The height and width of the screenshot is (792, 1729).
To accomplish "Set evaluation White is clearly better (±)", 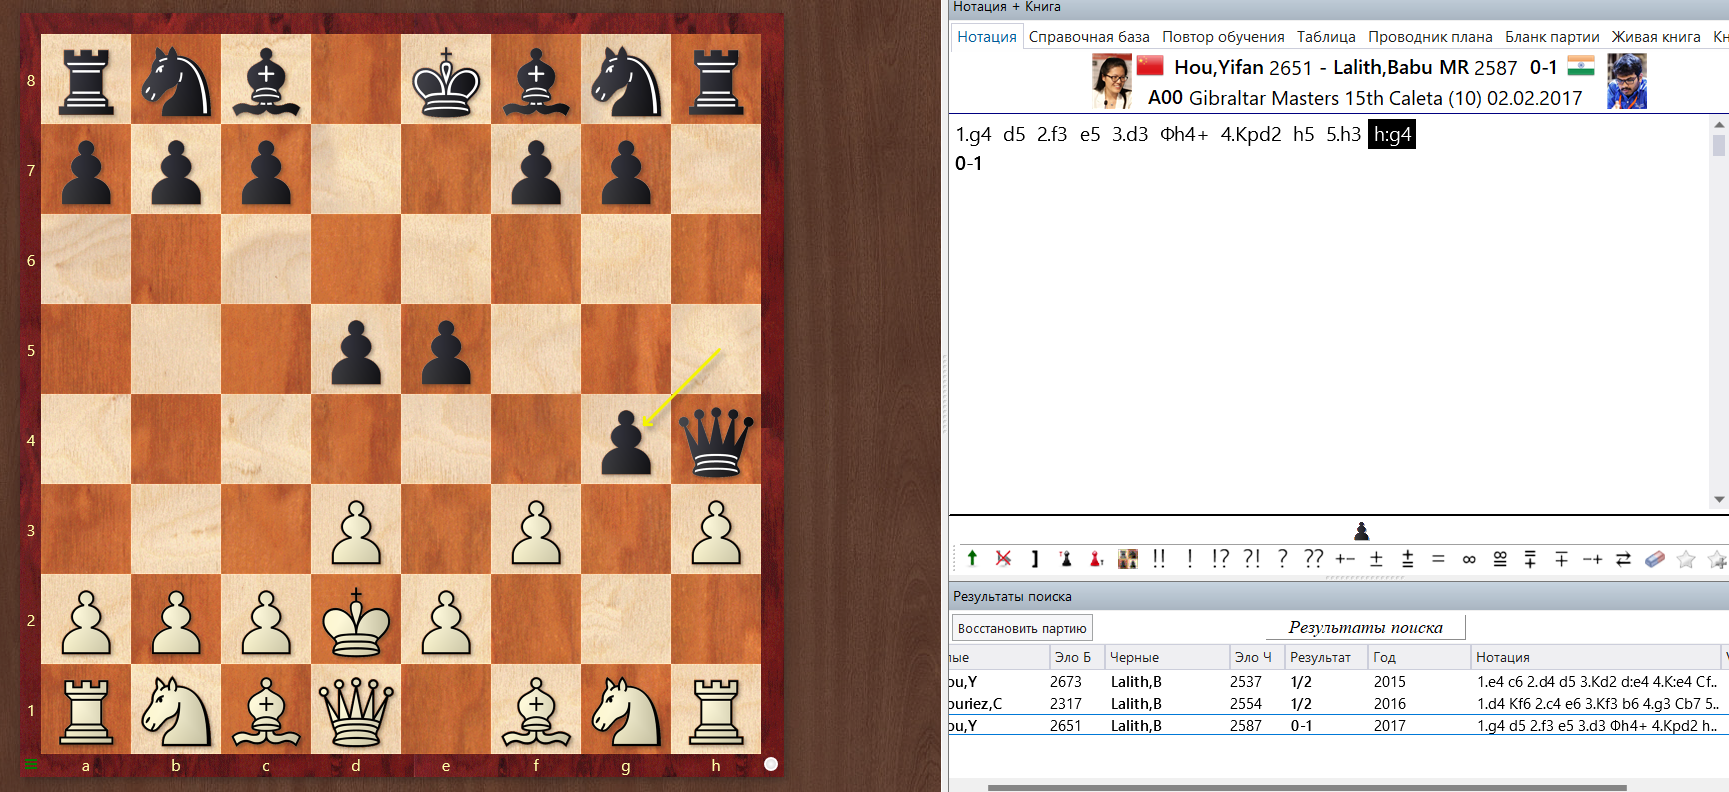I will point(1376,559).
